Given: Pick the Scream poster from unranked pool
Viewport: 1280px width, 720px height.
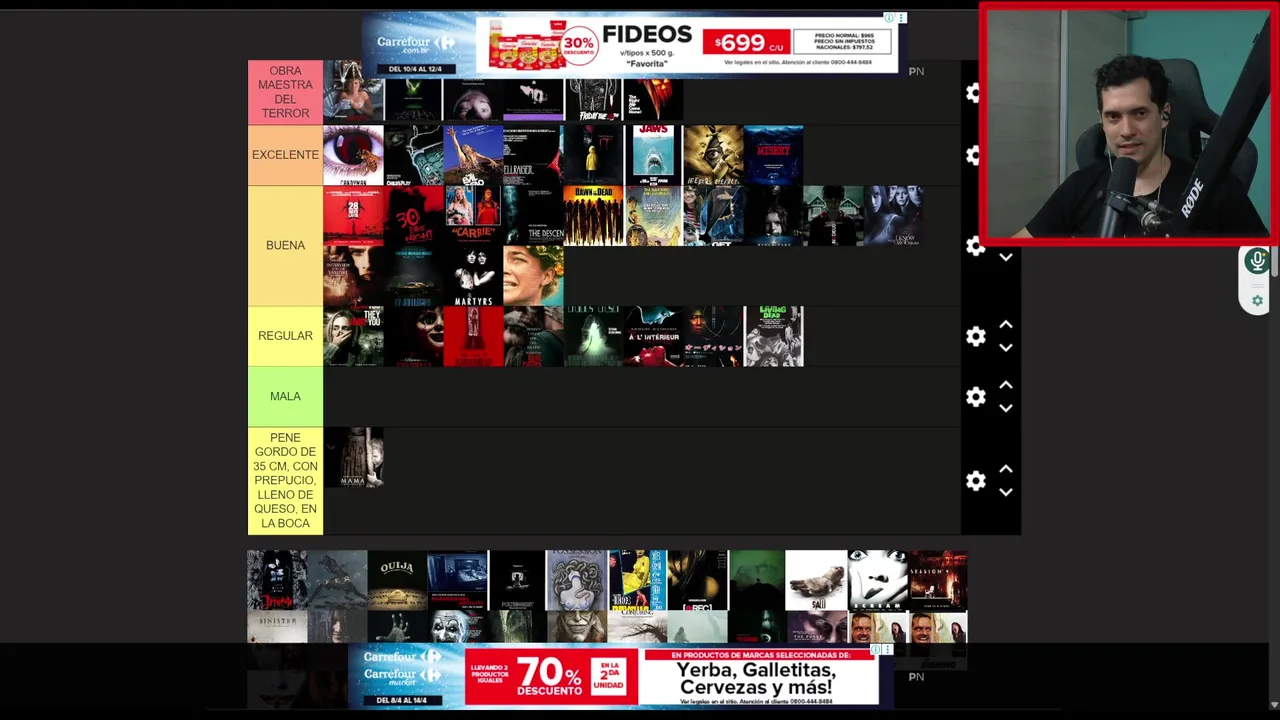Looking at the screenshot, I should [877, 580].
